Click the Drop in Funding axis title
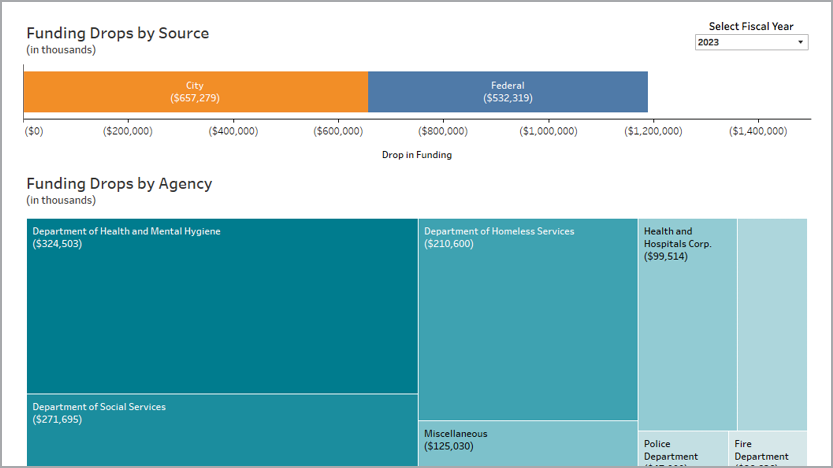Viewport: 833px width, 468px height. [417, 155]
